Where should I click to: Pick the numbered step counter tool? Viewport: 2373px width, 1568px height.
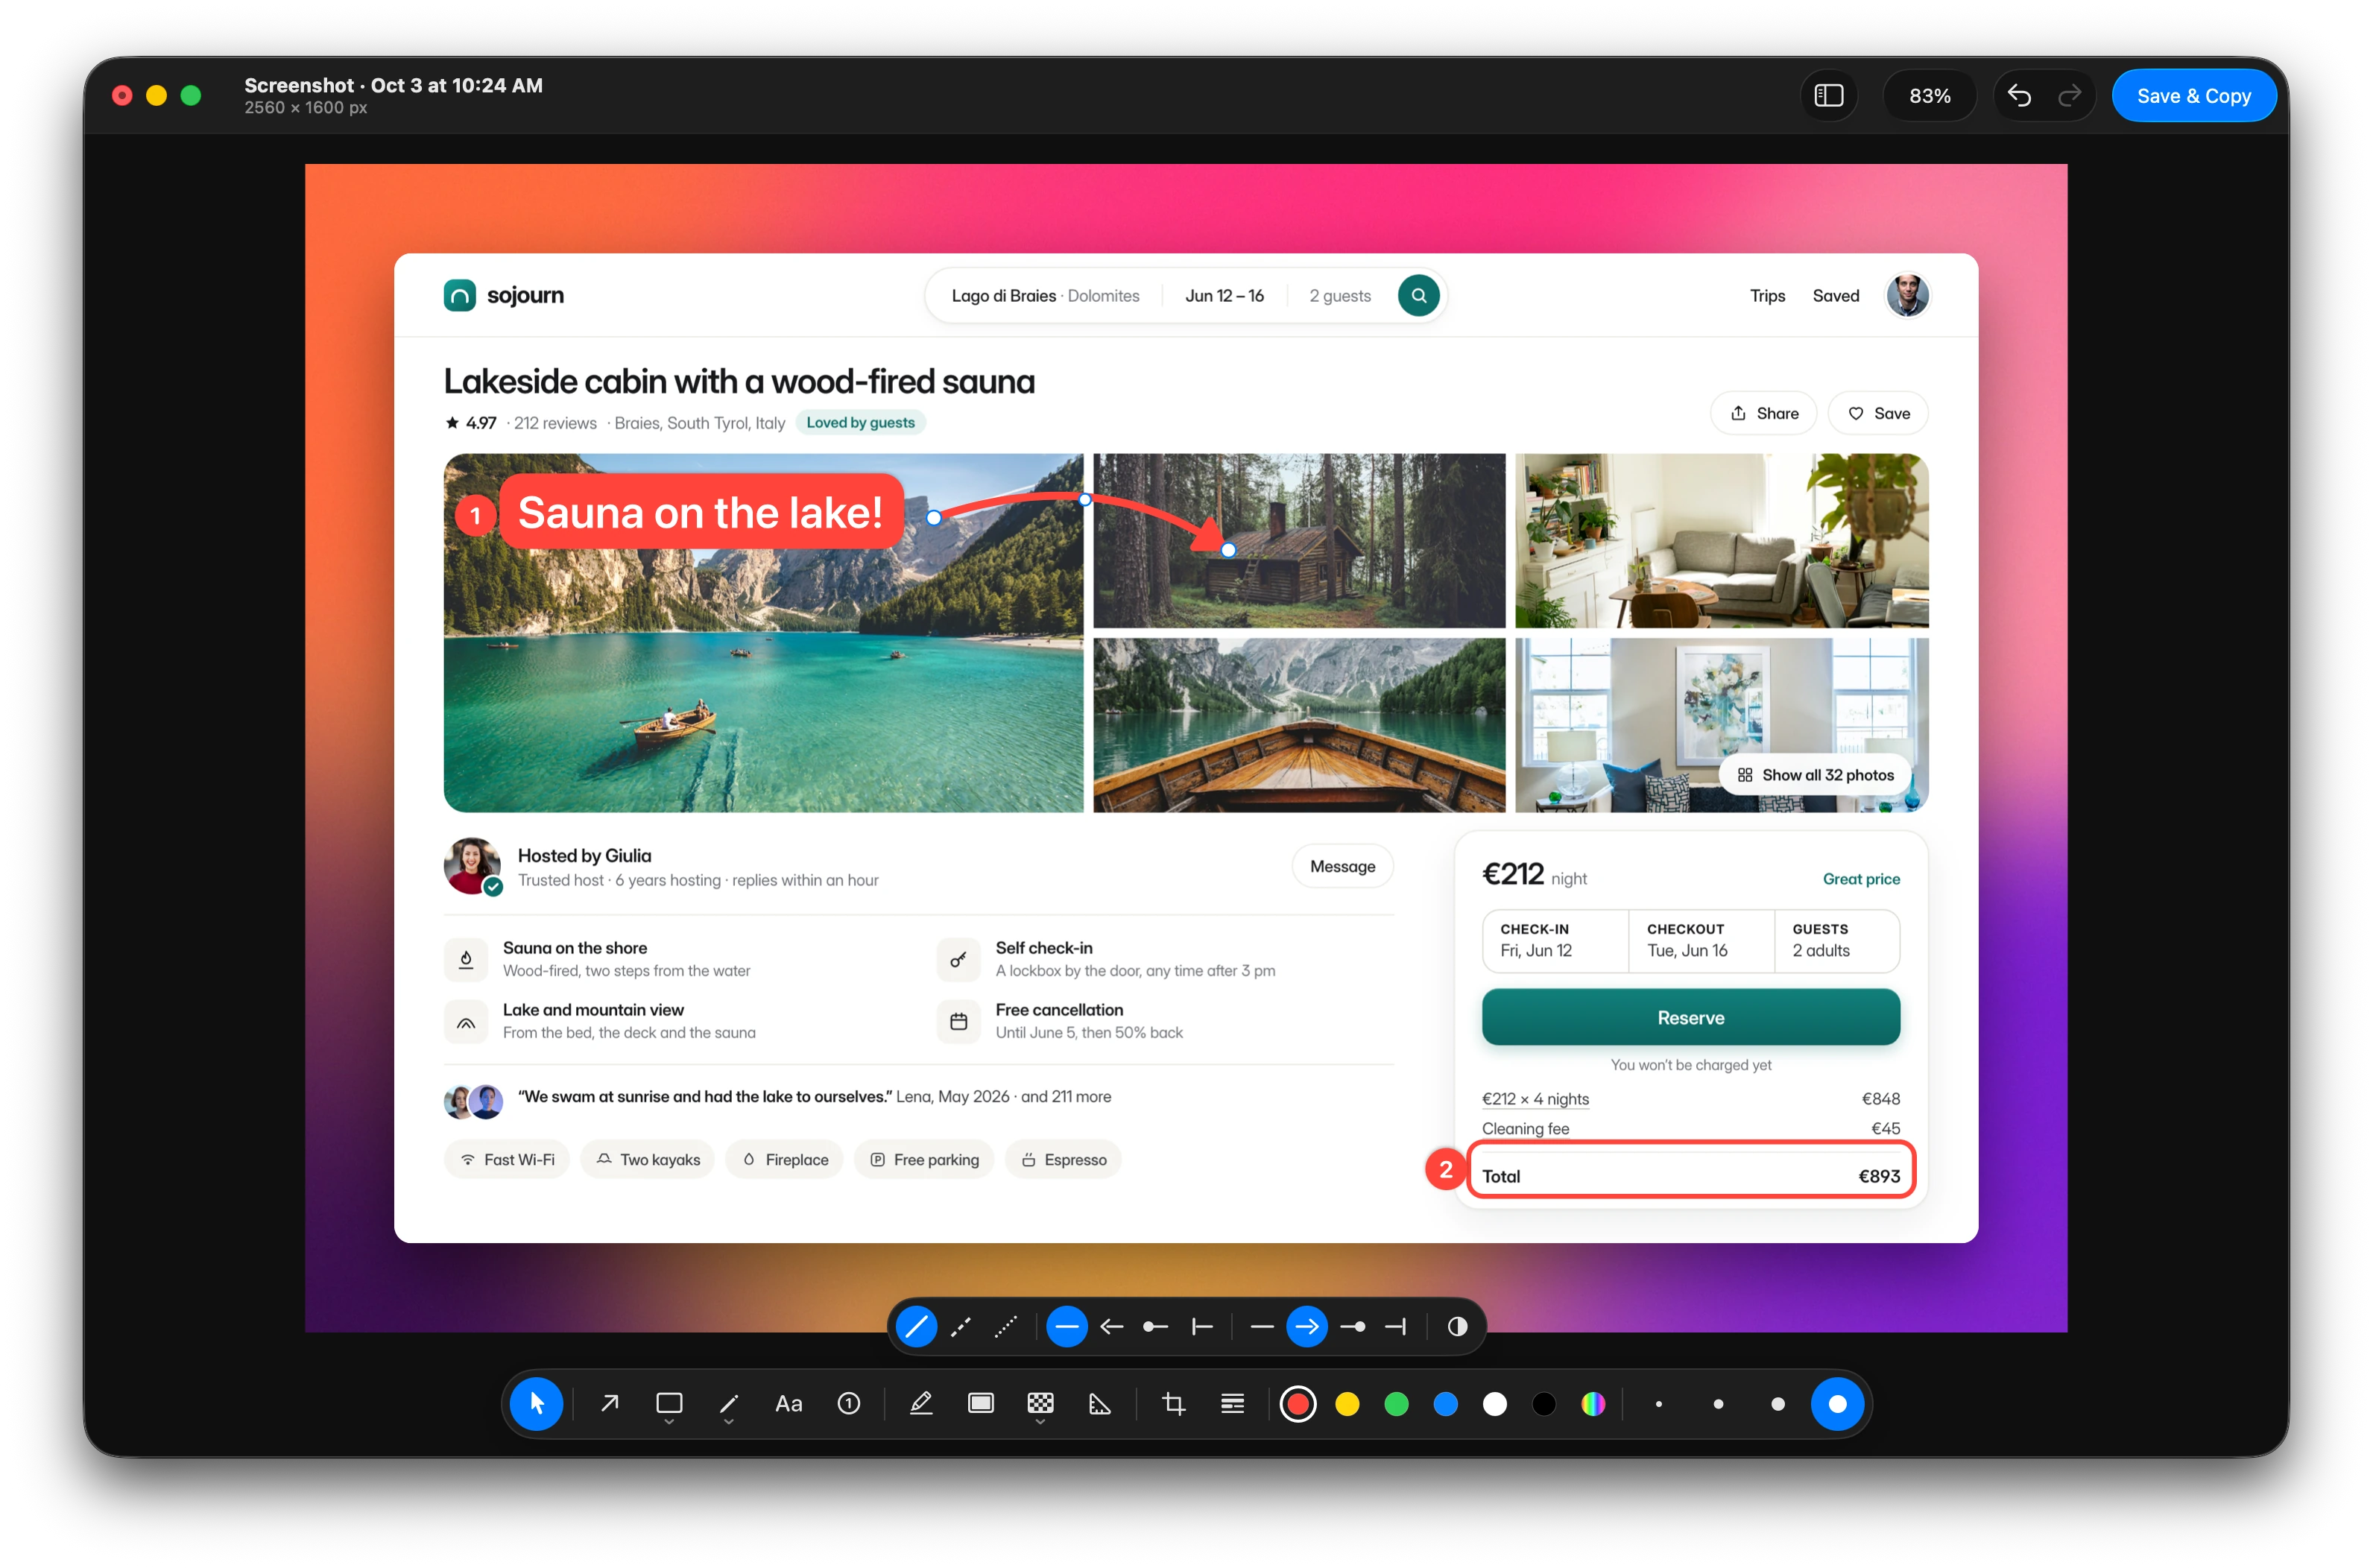click(x=848, y=1404)
